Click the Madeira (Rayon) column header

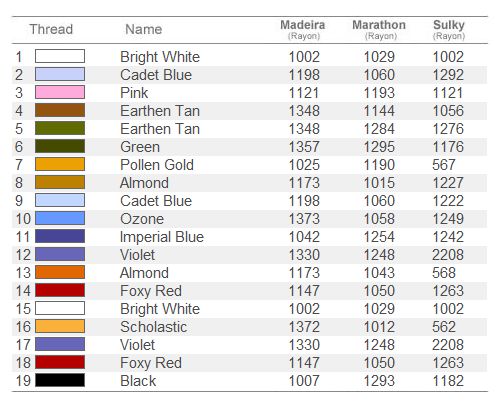303,30
